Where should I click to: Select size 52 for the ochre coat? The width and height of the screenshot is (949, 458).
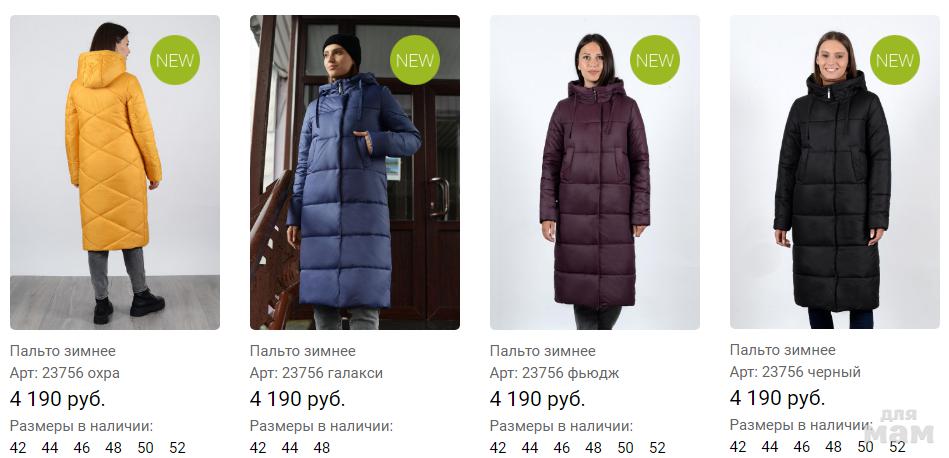click(177, 448)
